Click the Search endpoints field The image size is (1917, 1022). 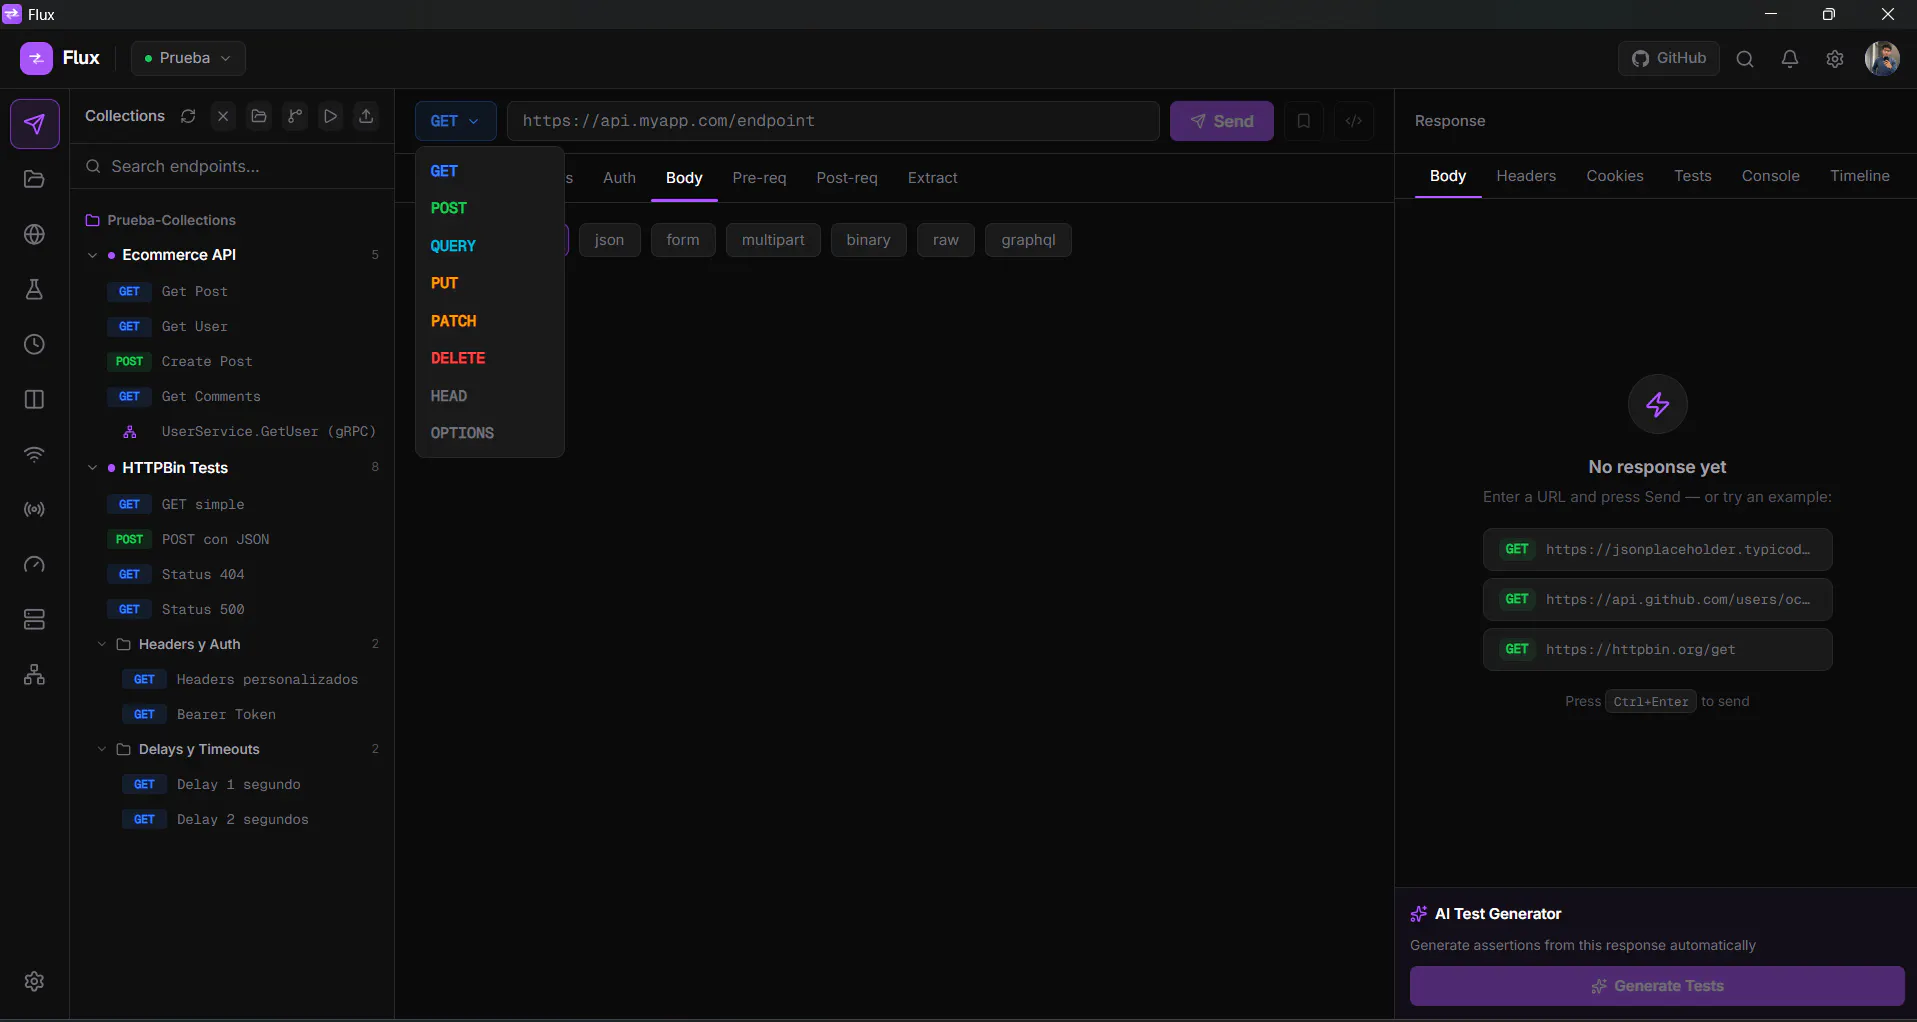[x=232, y=166]
